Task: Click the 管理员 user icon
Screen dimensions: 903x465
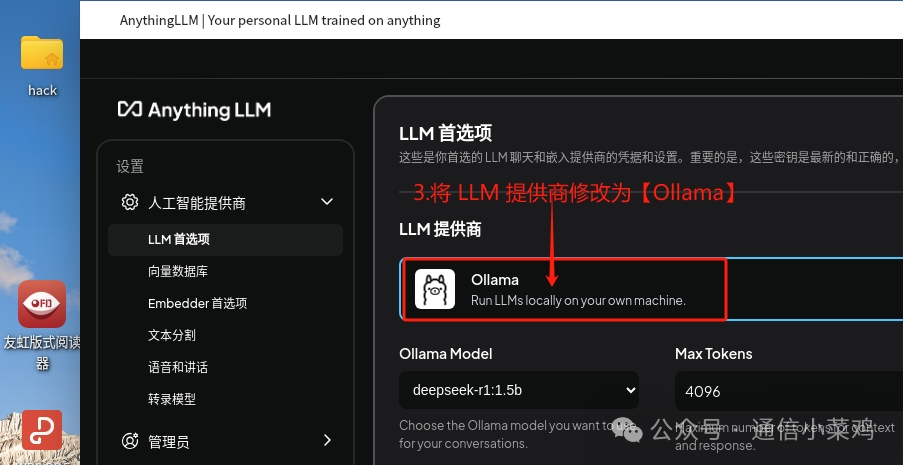Action: click(x=130, y=441)
